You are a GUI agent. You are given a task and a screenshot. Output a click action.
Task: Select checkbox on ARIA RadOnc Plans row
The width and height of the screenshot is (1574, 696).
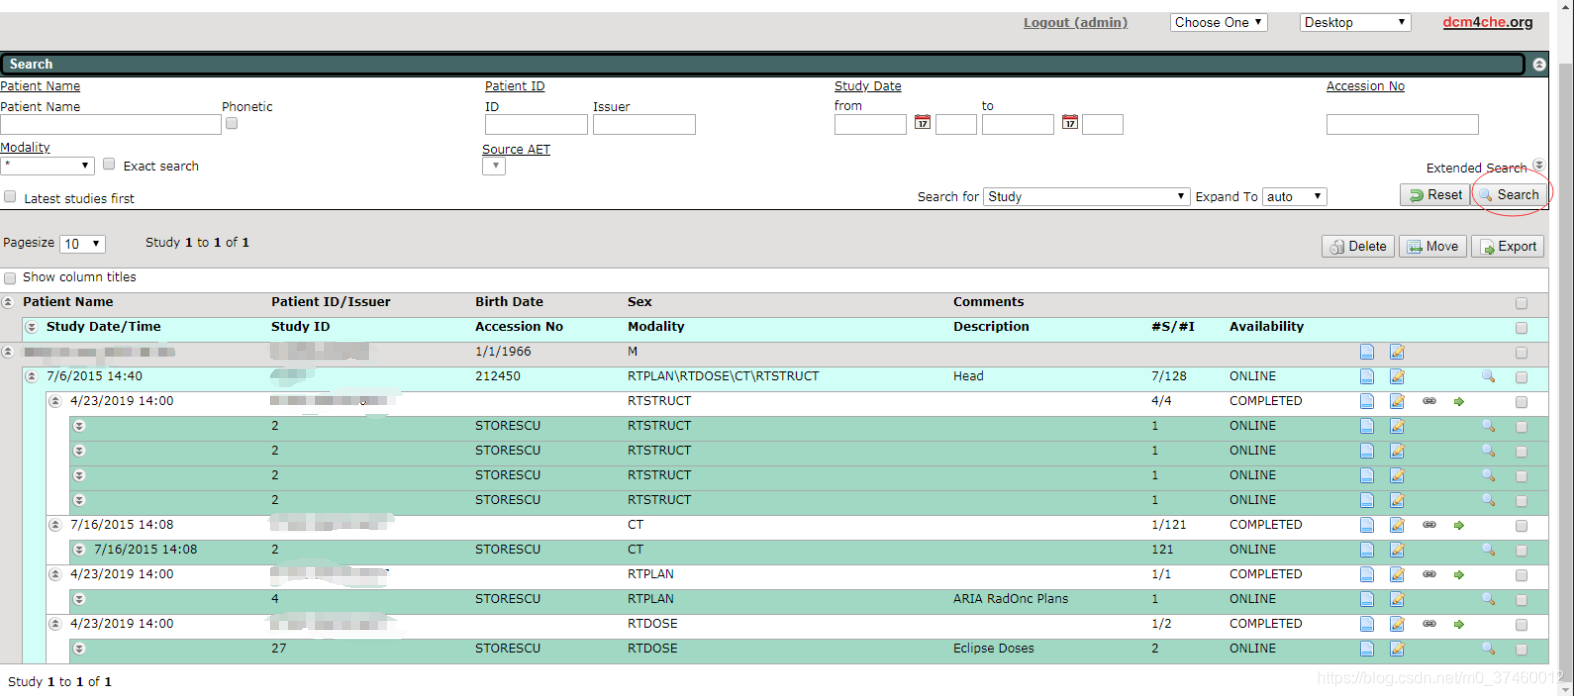pyautogui.click(x=1521, y=600)
